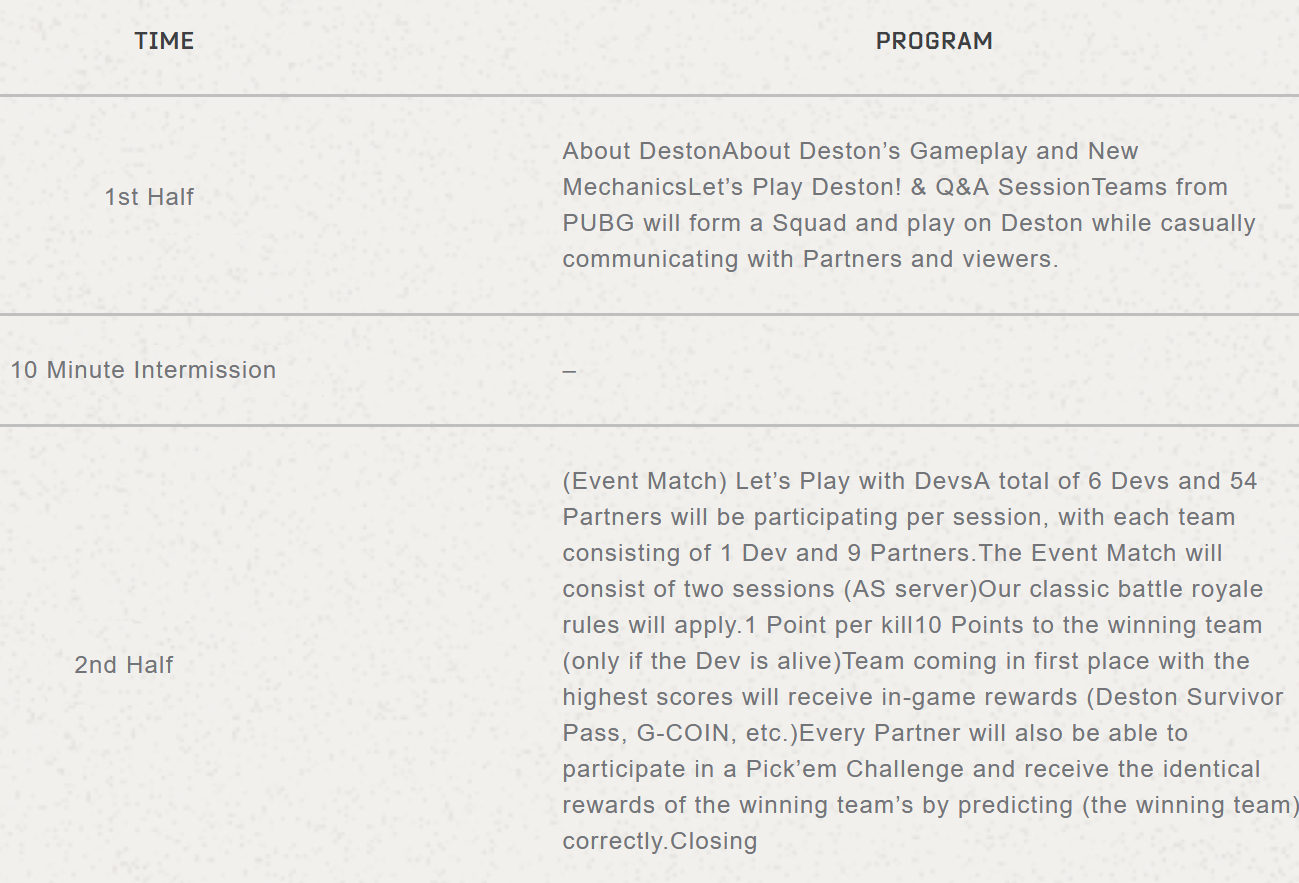Screen dimensions: 1299x883
Task: Click 'communicating with Partners and viewers' line
Action: click(809, 259)
